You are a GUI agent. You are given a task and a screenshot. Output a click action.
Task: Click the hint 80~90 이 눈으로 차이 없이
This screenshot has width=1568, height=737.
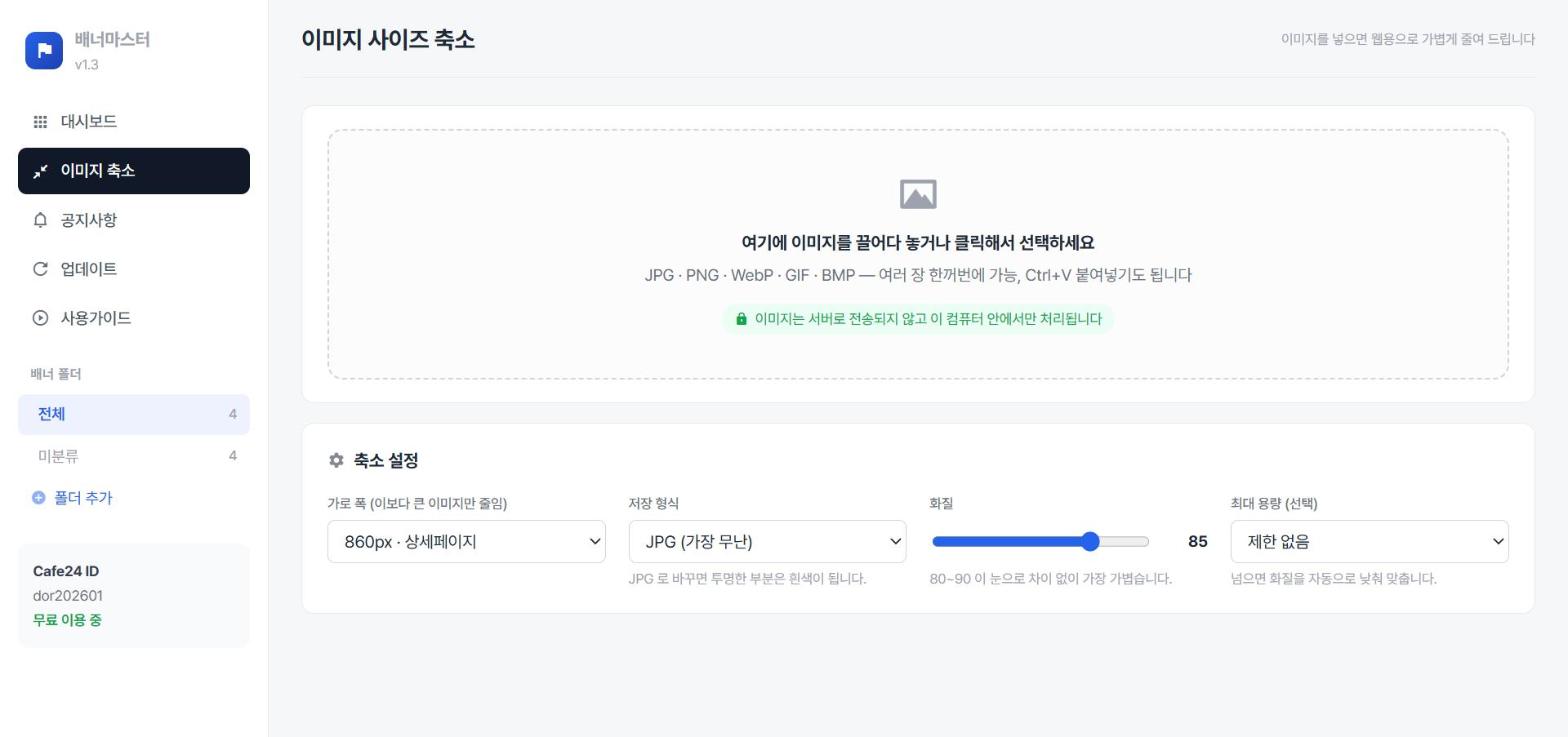tap(1051, 578)
